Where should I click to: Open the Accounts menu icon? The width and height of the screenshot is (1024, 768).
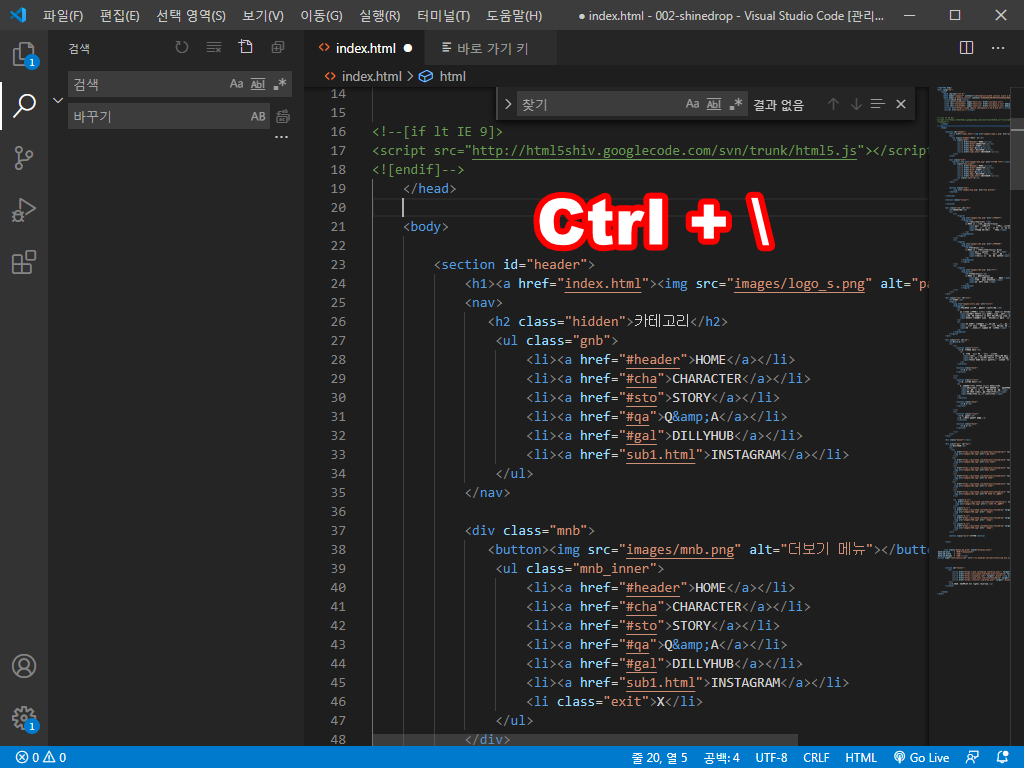coord(24,666)
